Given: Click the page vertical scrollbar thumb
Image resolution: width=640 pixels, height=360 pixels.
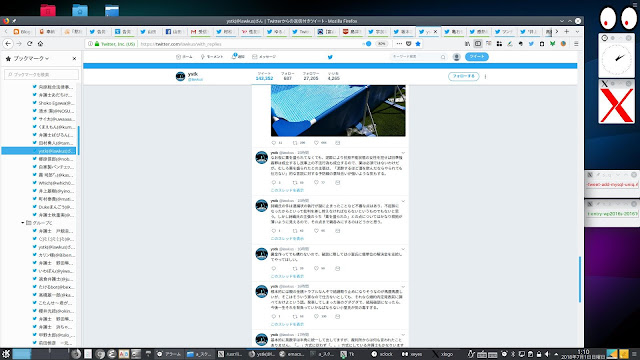Looking at the screenshot, I should pos(580,279).
